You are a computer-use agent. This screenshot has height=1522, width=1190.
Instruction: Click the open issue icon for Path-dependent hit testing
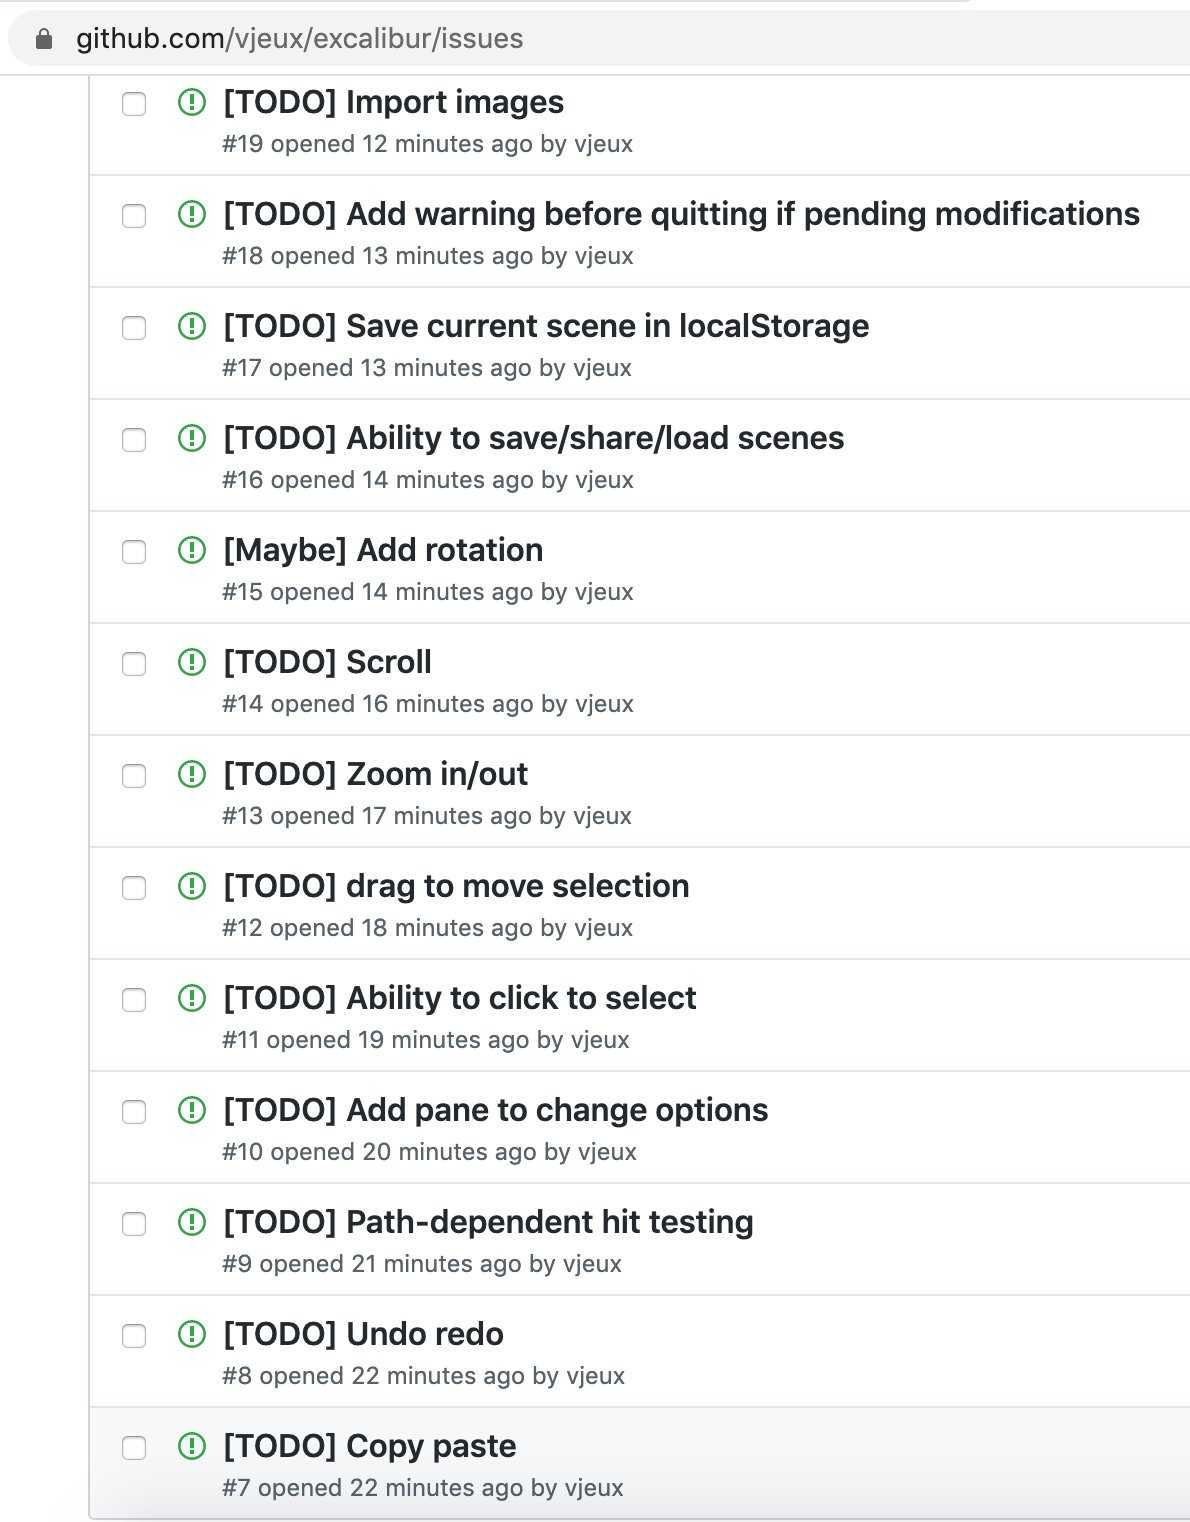[x=191, y=1222]
